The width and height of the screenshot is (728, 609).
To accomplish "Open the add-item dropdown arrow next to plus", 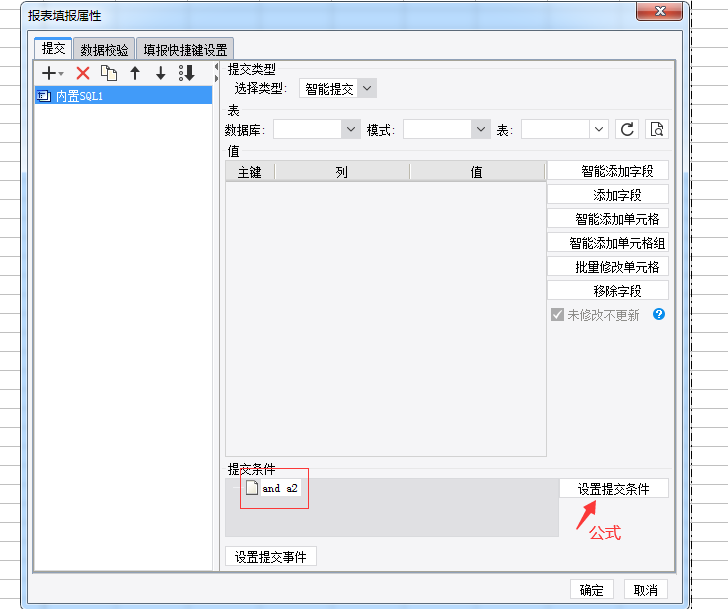I will (x=61, y=74).
